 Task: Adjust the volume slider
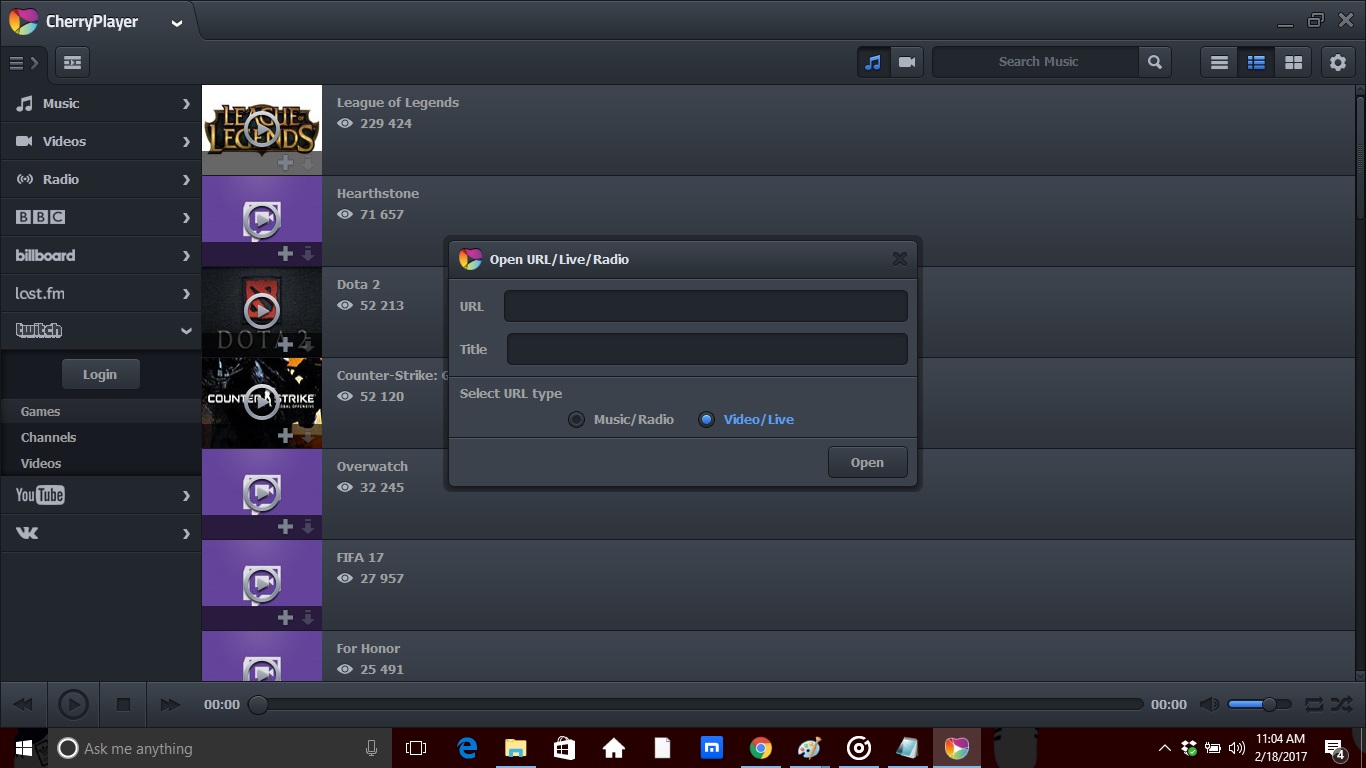pyautogui.click(x=1259, y=704)
